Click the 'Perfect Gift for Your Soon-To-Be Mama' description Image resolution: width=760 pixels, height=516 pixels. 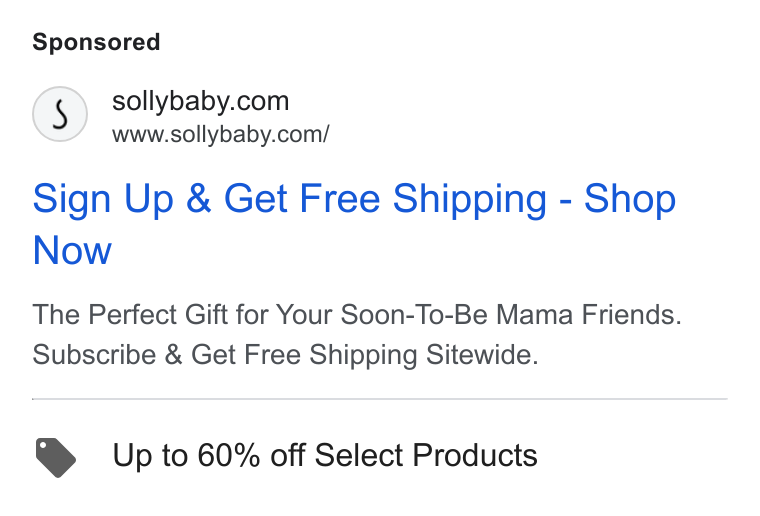[357, 314]
